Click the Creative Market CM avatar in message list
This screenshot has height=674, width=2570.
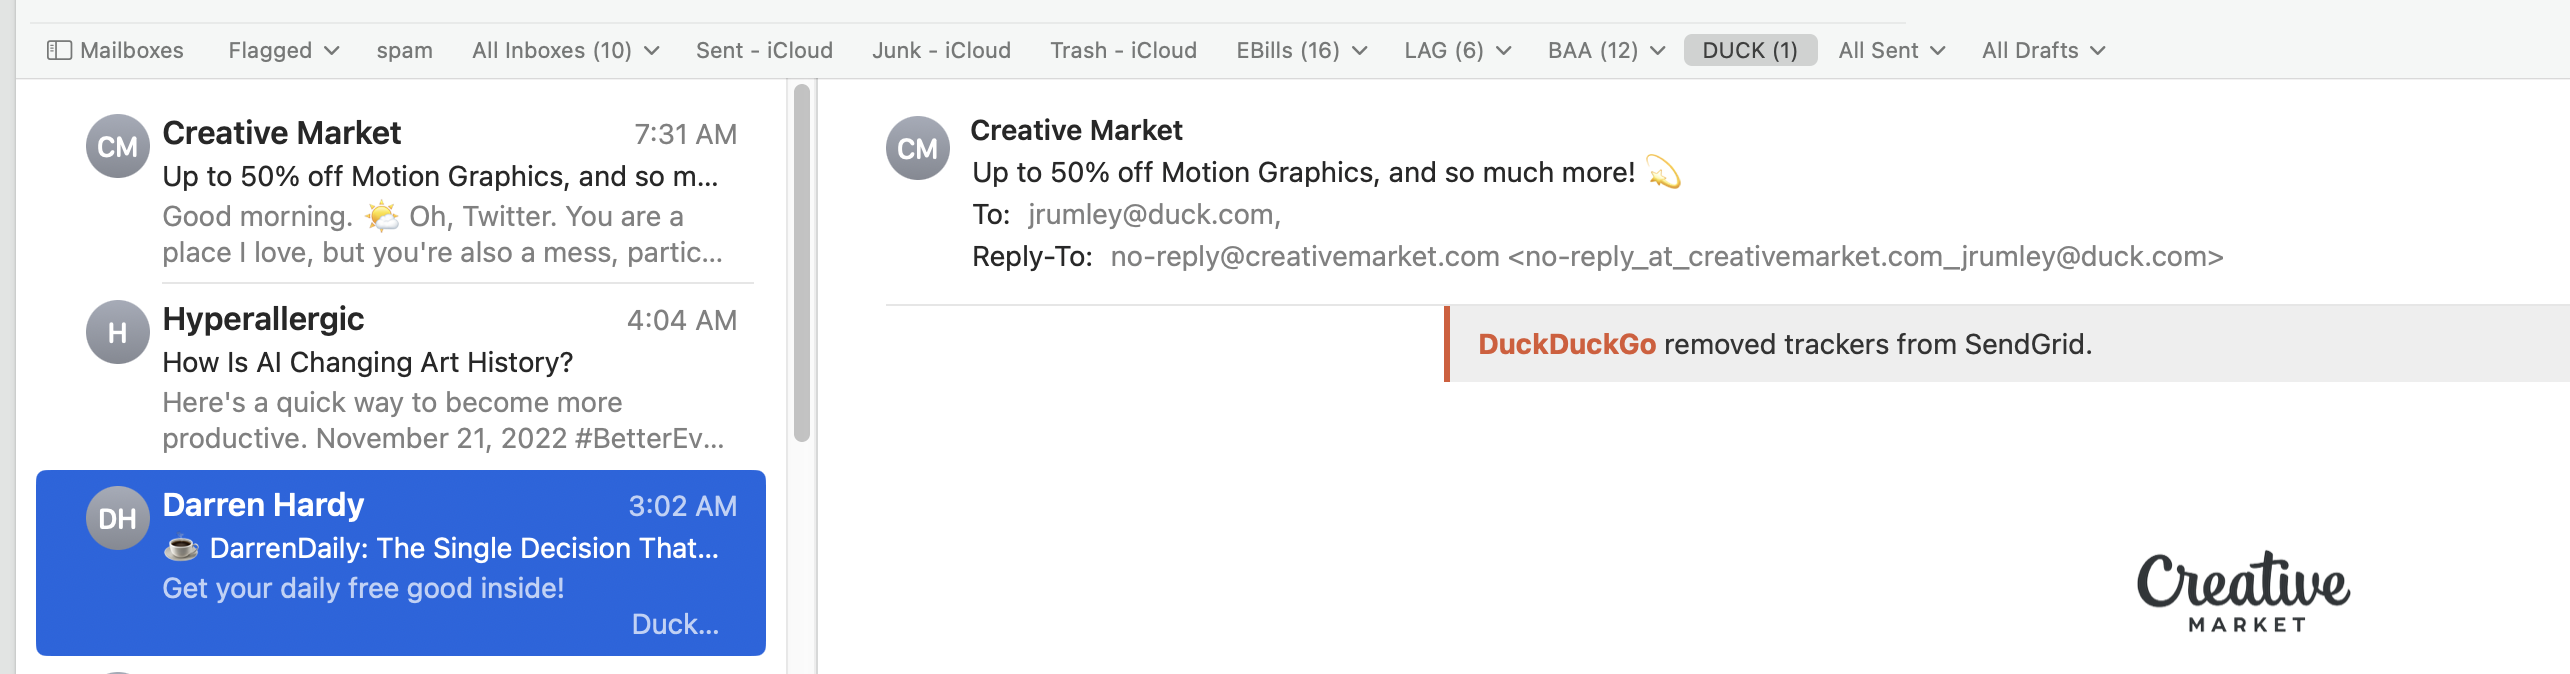[118, 146]
